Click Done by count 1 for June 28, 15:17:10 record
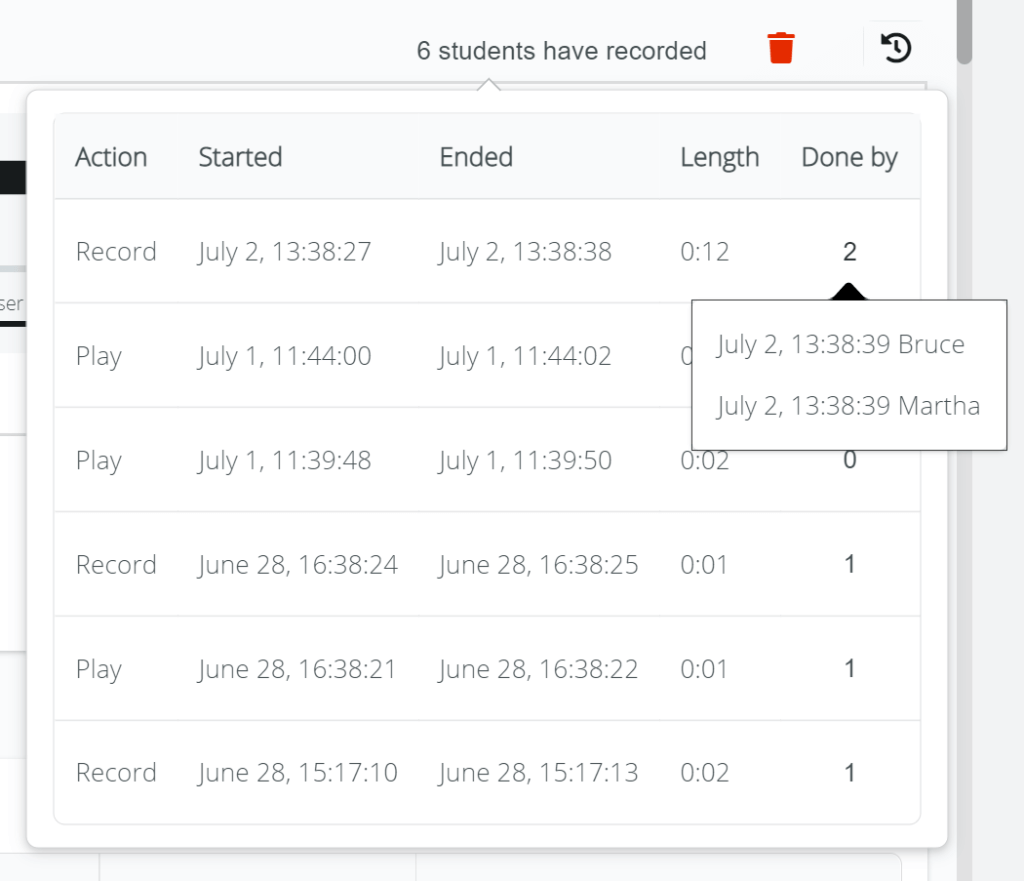This screenshot has width=1024, height=881. (x=849, y=773)
